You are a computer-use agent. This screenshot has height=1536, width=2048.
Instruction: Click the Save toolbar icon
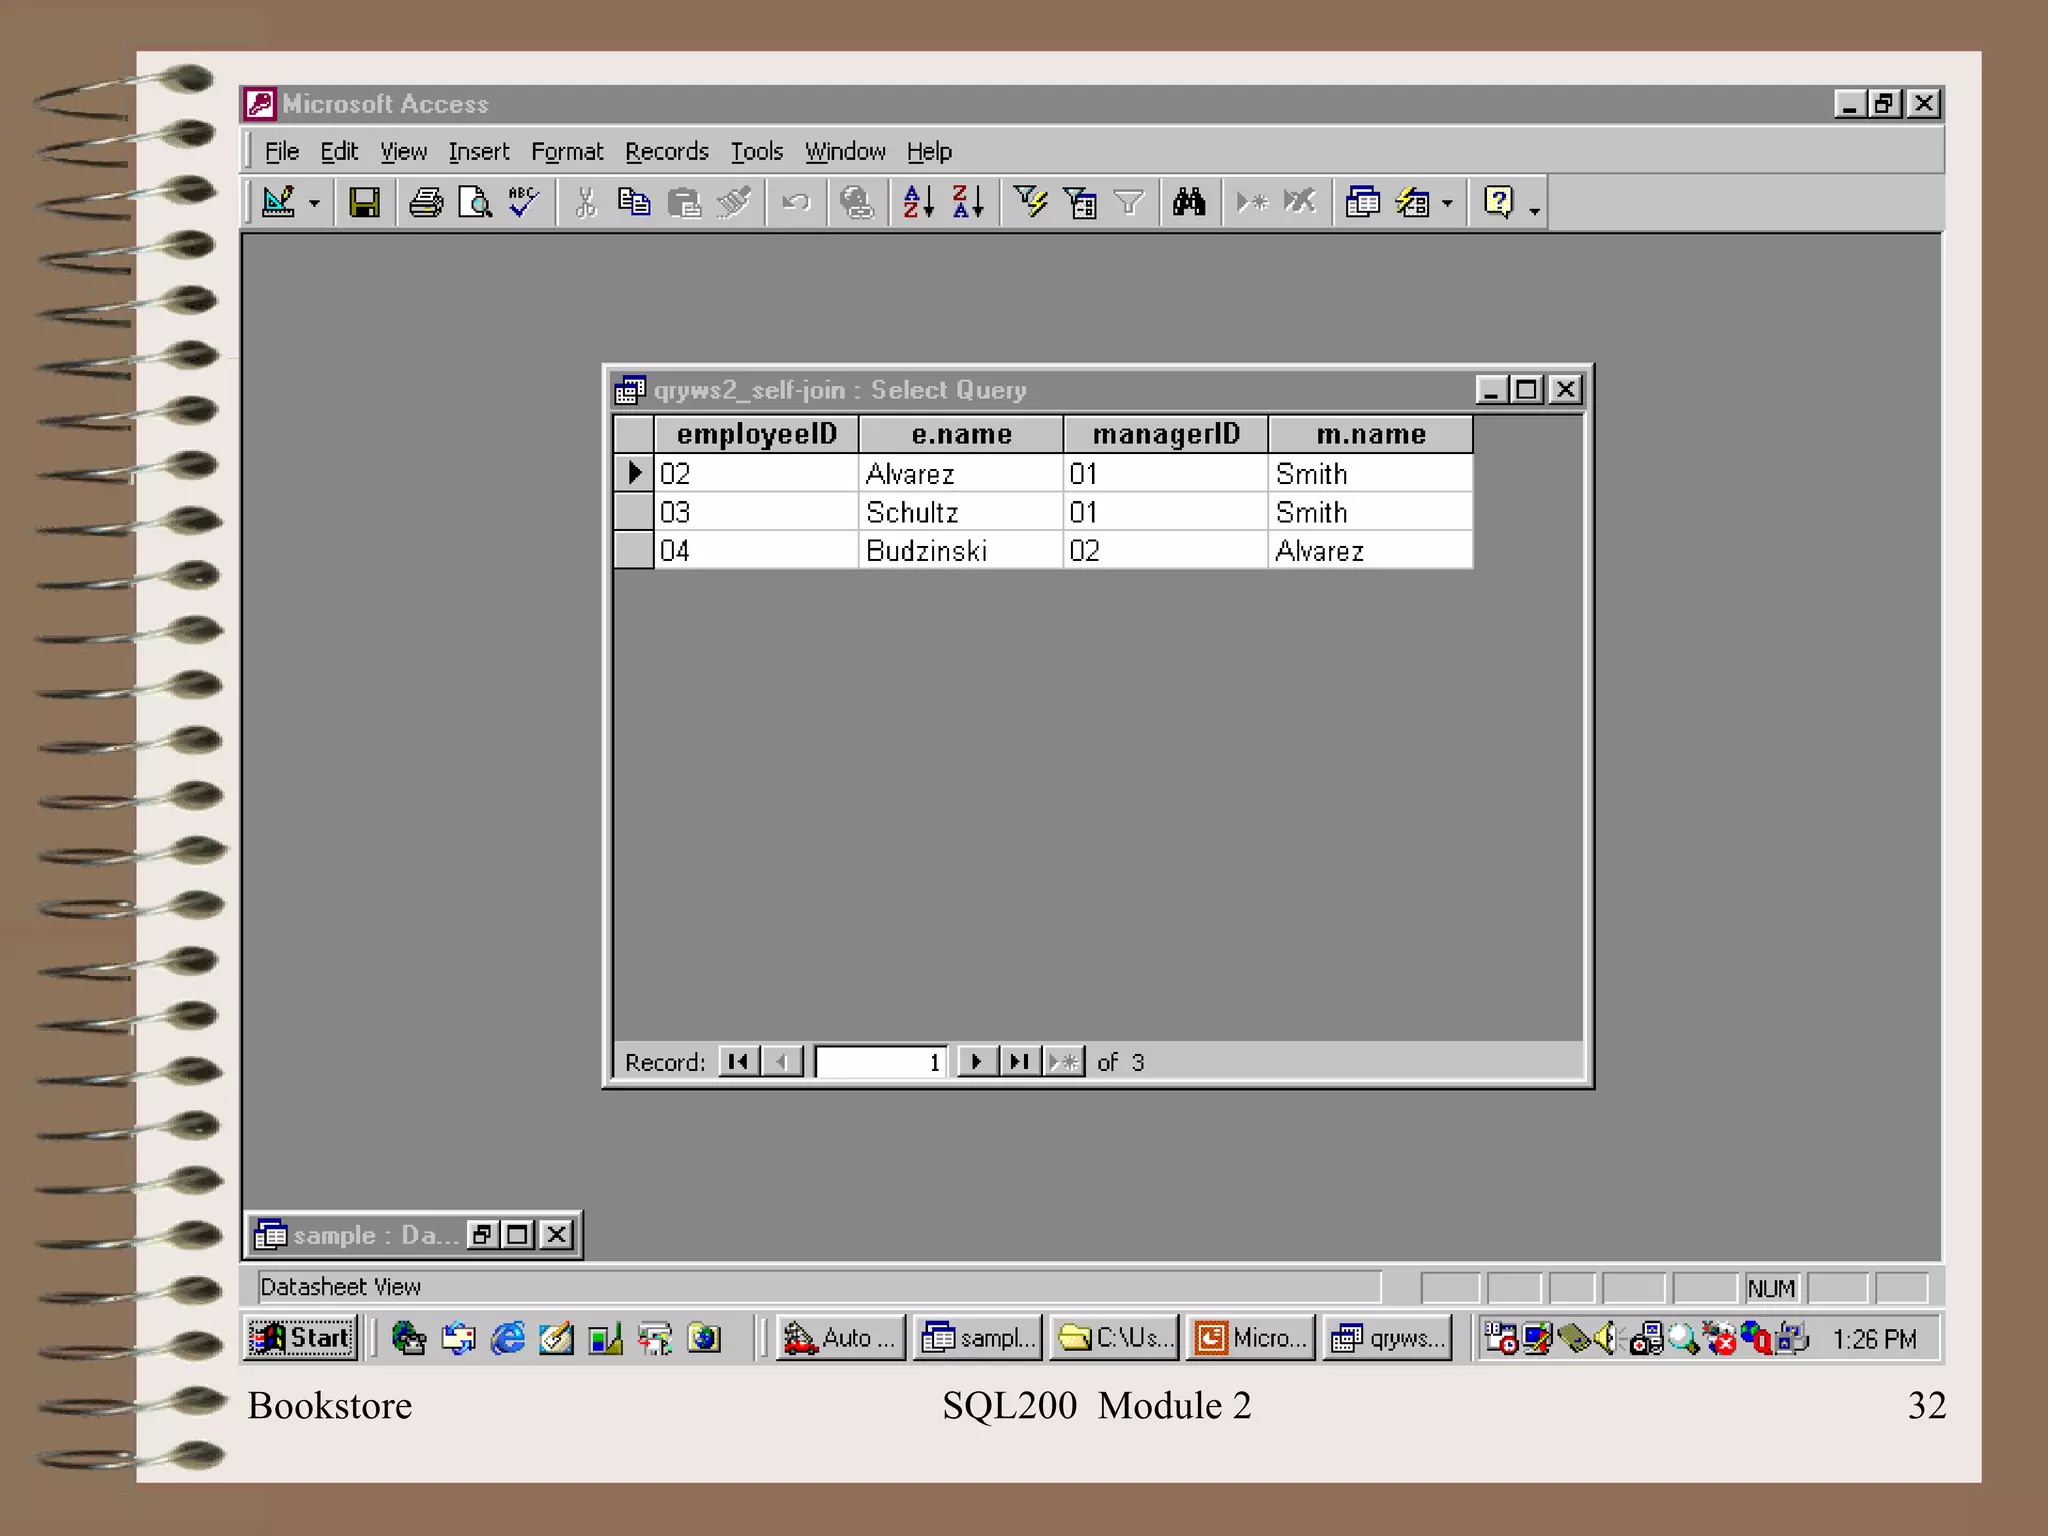click(364, 203)
